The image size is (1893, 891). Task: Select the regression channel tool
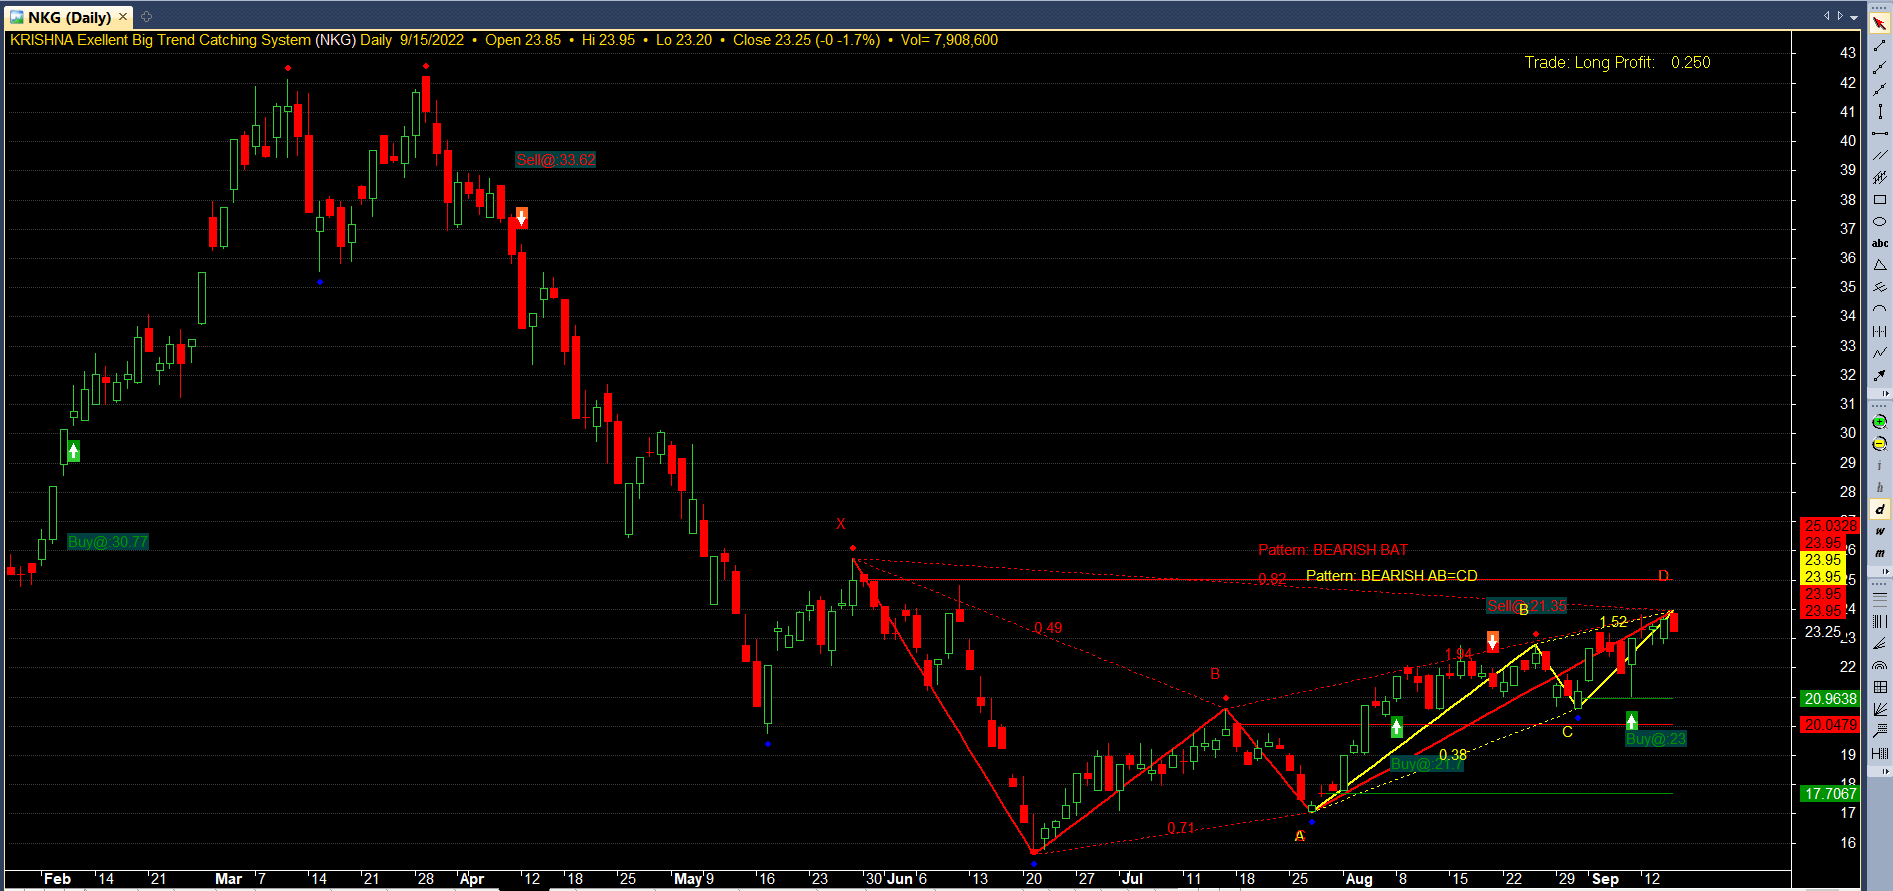[x=1880, y=177]
